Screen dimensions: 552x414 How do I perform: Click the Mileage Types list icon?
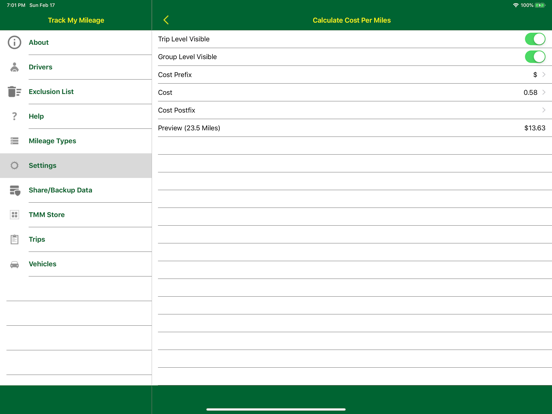(x=14, y=141)
